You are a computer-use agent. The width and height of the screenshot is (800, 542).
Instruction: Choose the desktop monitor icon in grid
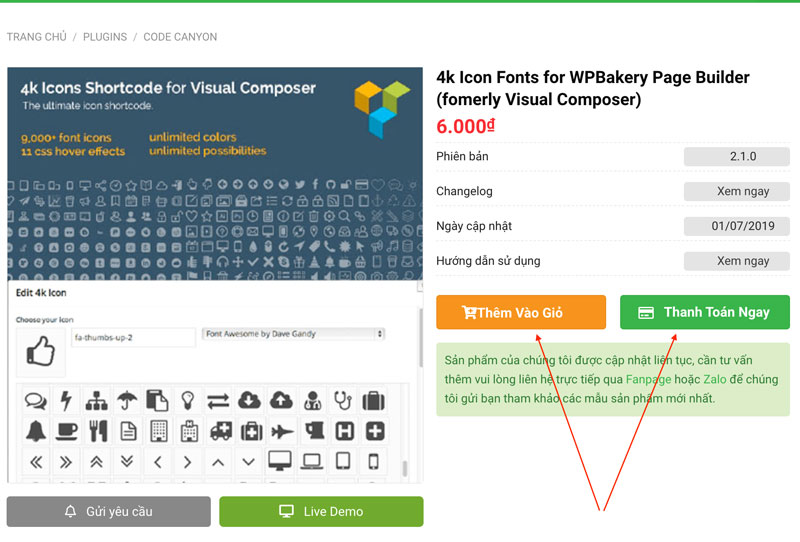click(280, 461)
